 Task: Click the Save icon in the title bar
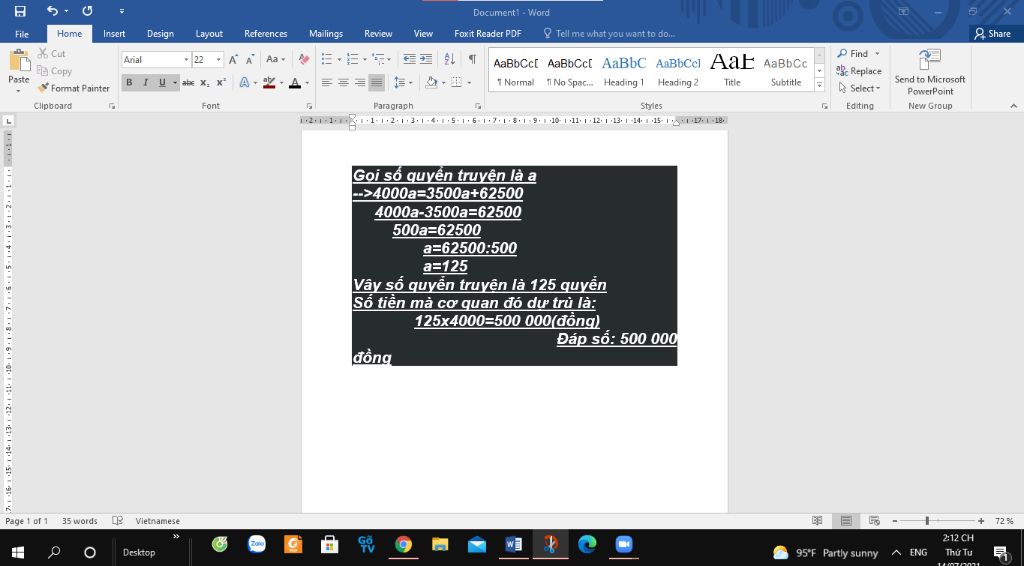20,11
